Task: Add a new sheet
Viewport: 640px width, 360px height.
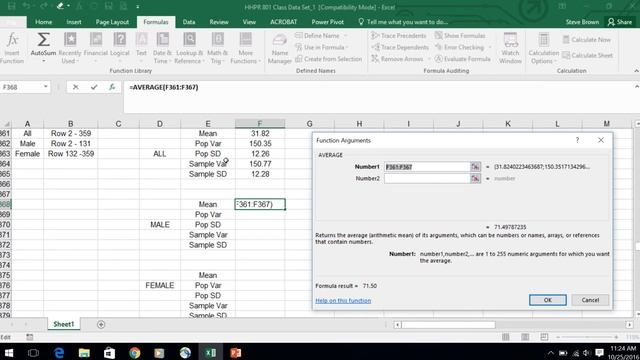Action: [101, 324]
